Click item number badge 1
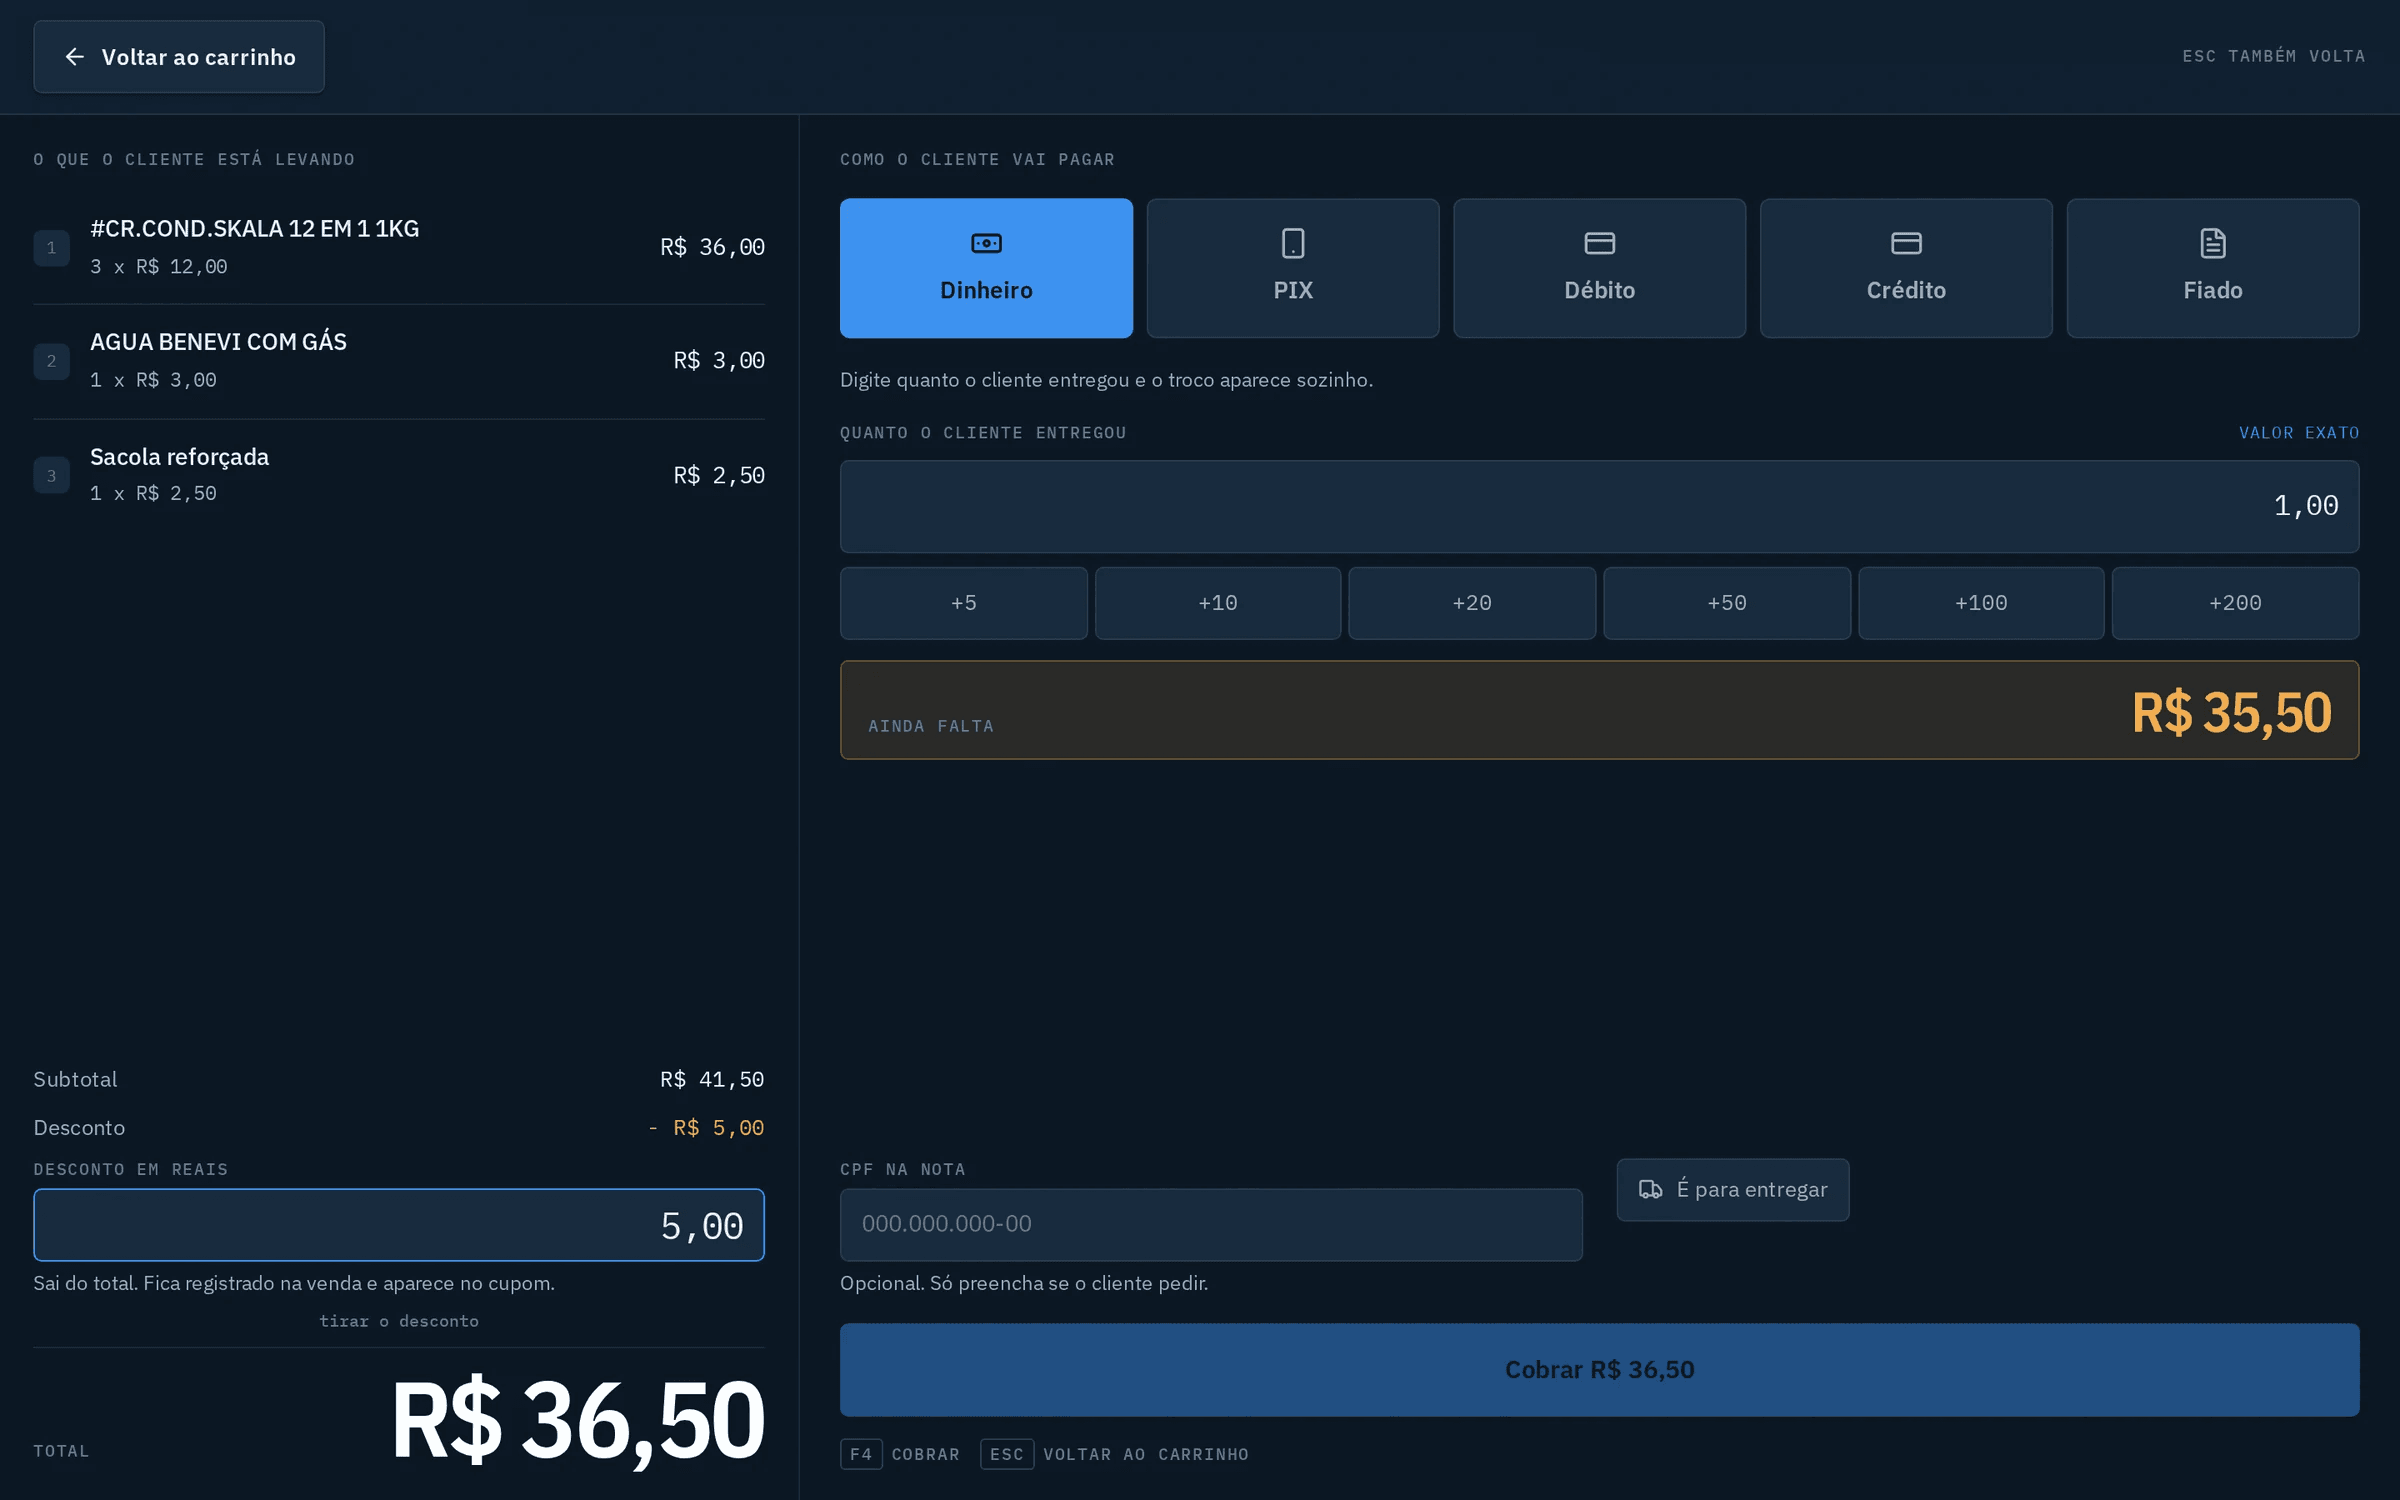 pyautogui.click(x=52, y=248)
